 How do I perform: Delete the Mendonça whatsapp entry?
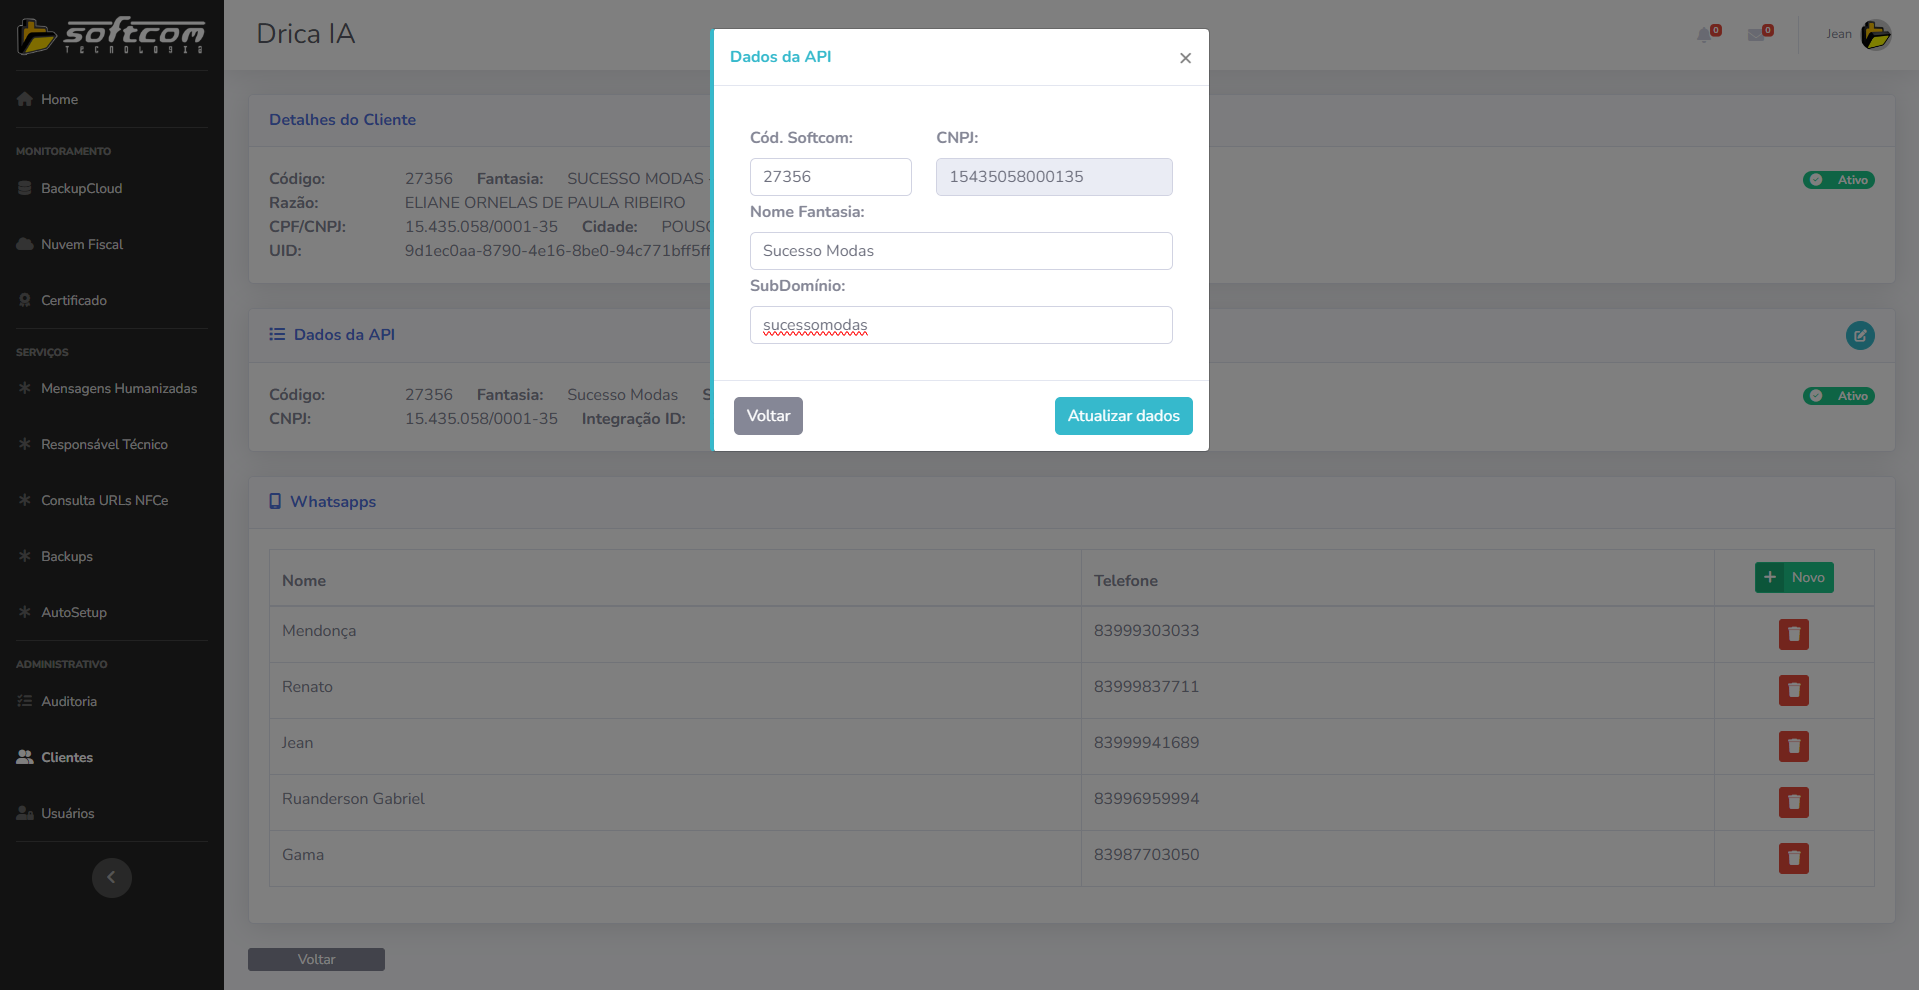click(x=1793, y=634)
